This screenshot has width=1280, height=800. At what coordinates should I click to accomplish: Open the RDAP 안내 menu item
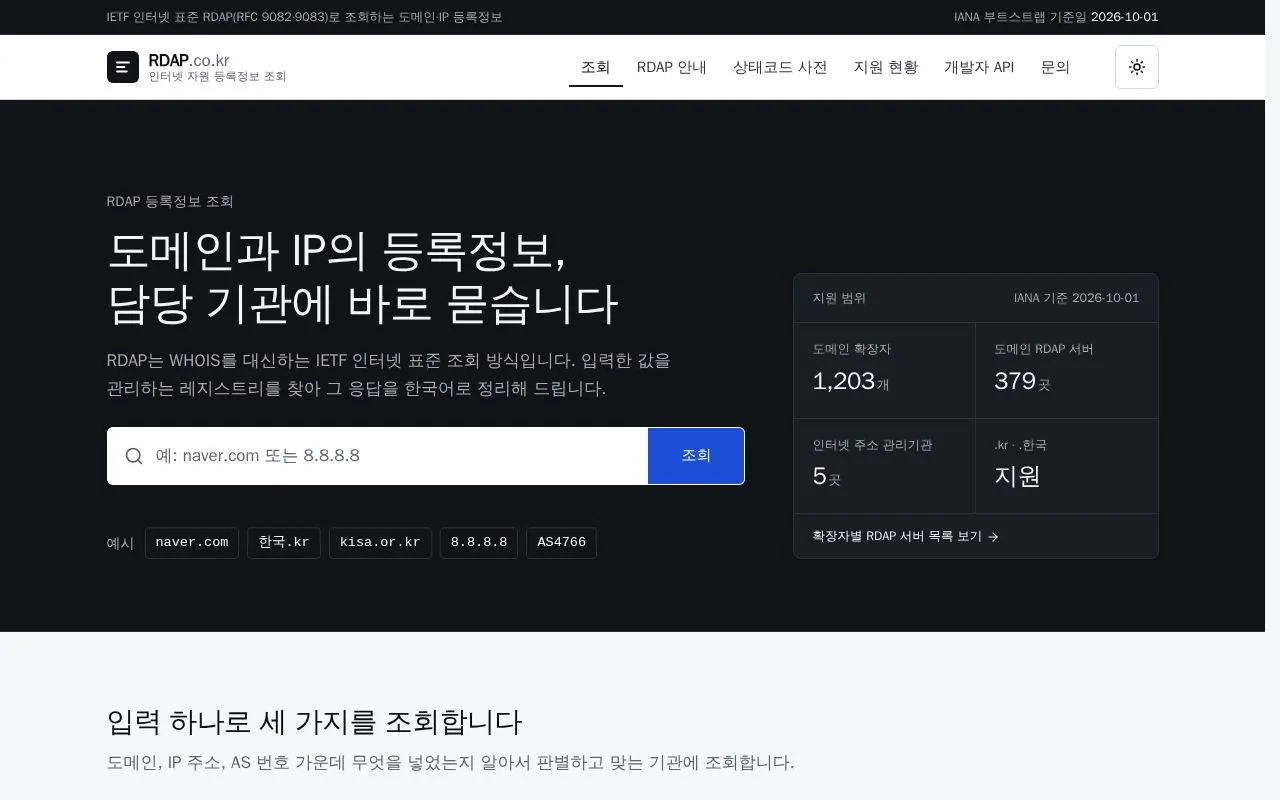[x=672, y=67]
